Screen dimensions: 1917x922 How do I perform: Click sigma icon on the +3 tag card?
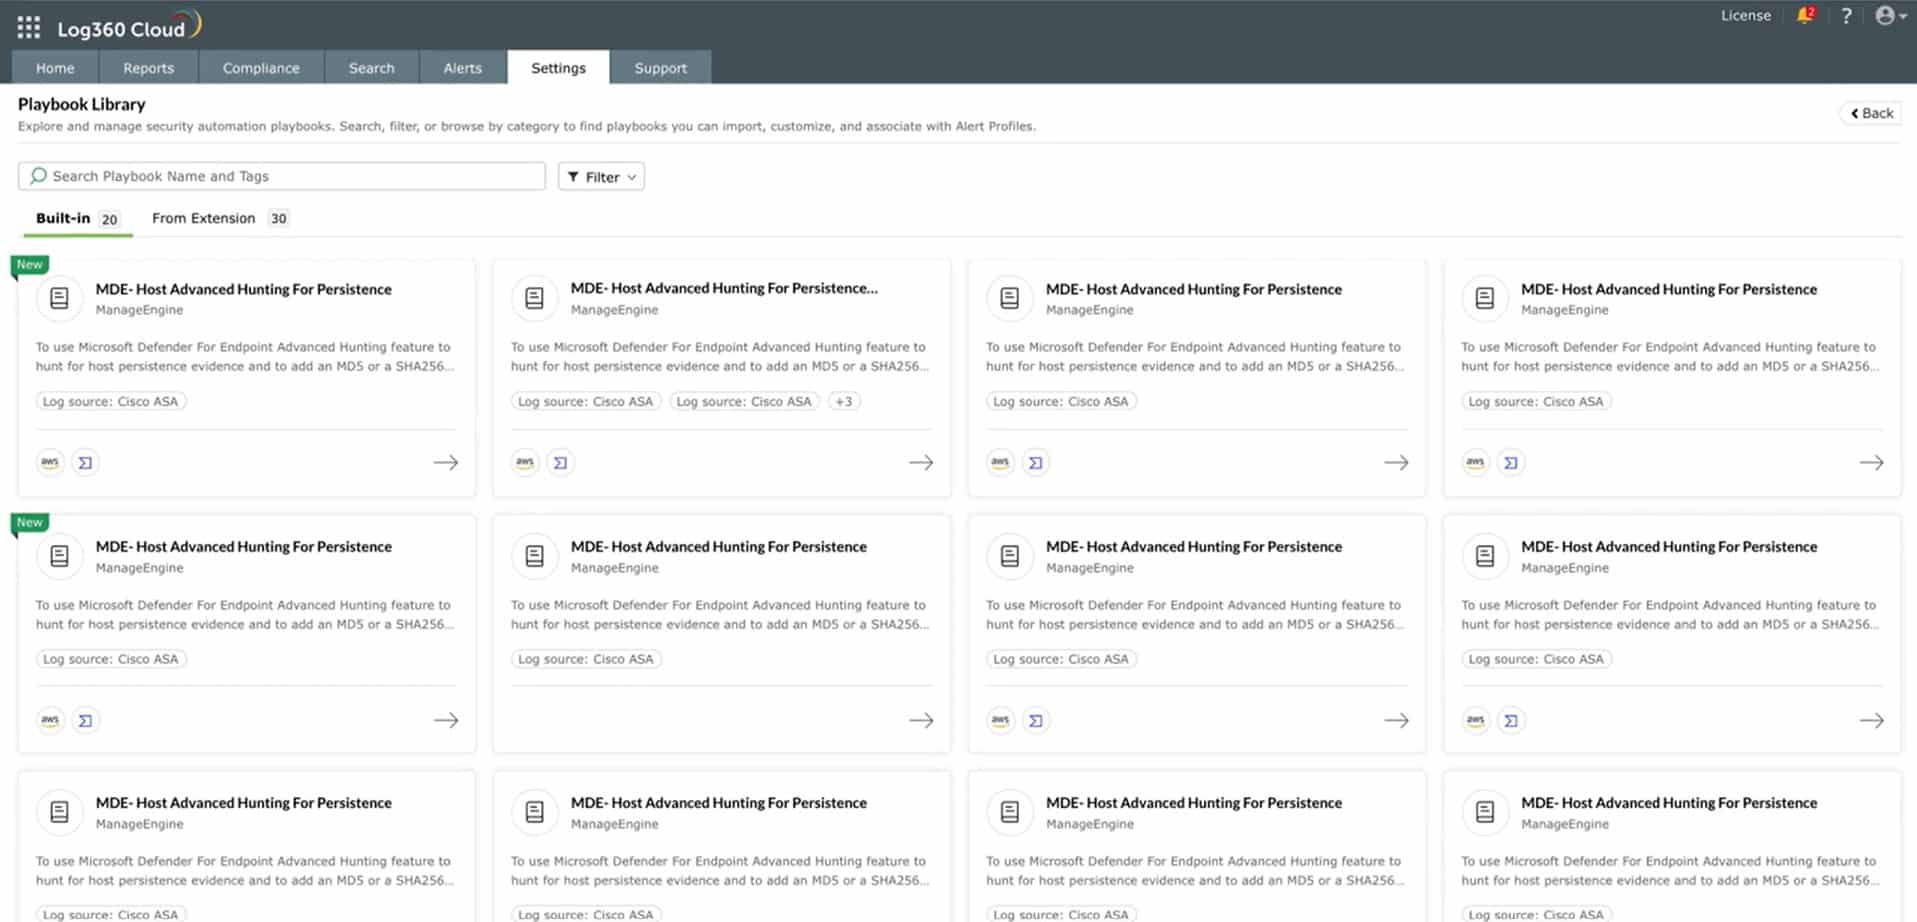561,462
